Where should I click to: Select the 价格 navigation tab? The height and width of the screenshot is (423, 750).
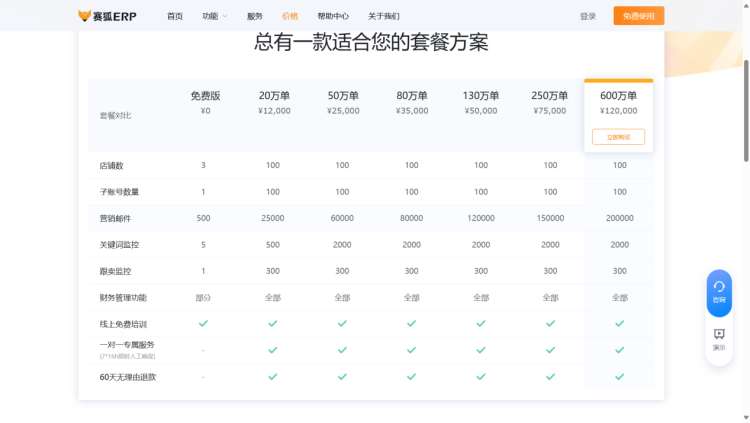(x=290, y=16)
